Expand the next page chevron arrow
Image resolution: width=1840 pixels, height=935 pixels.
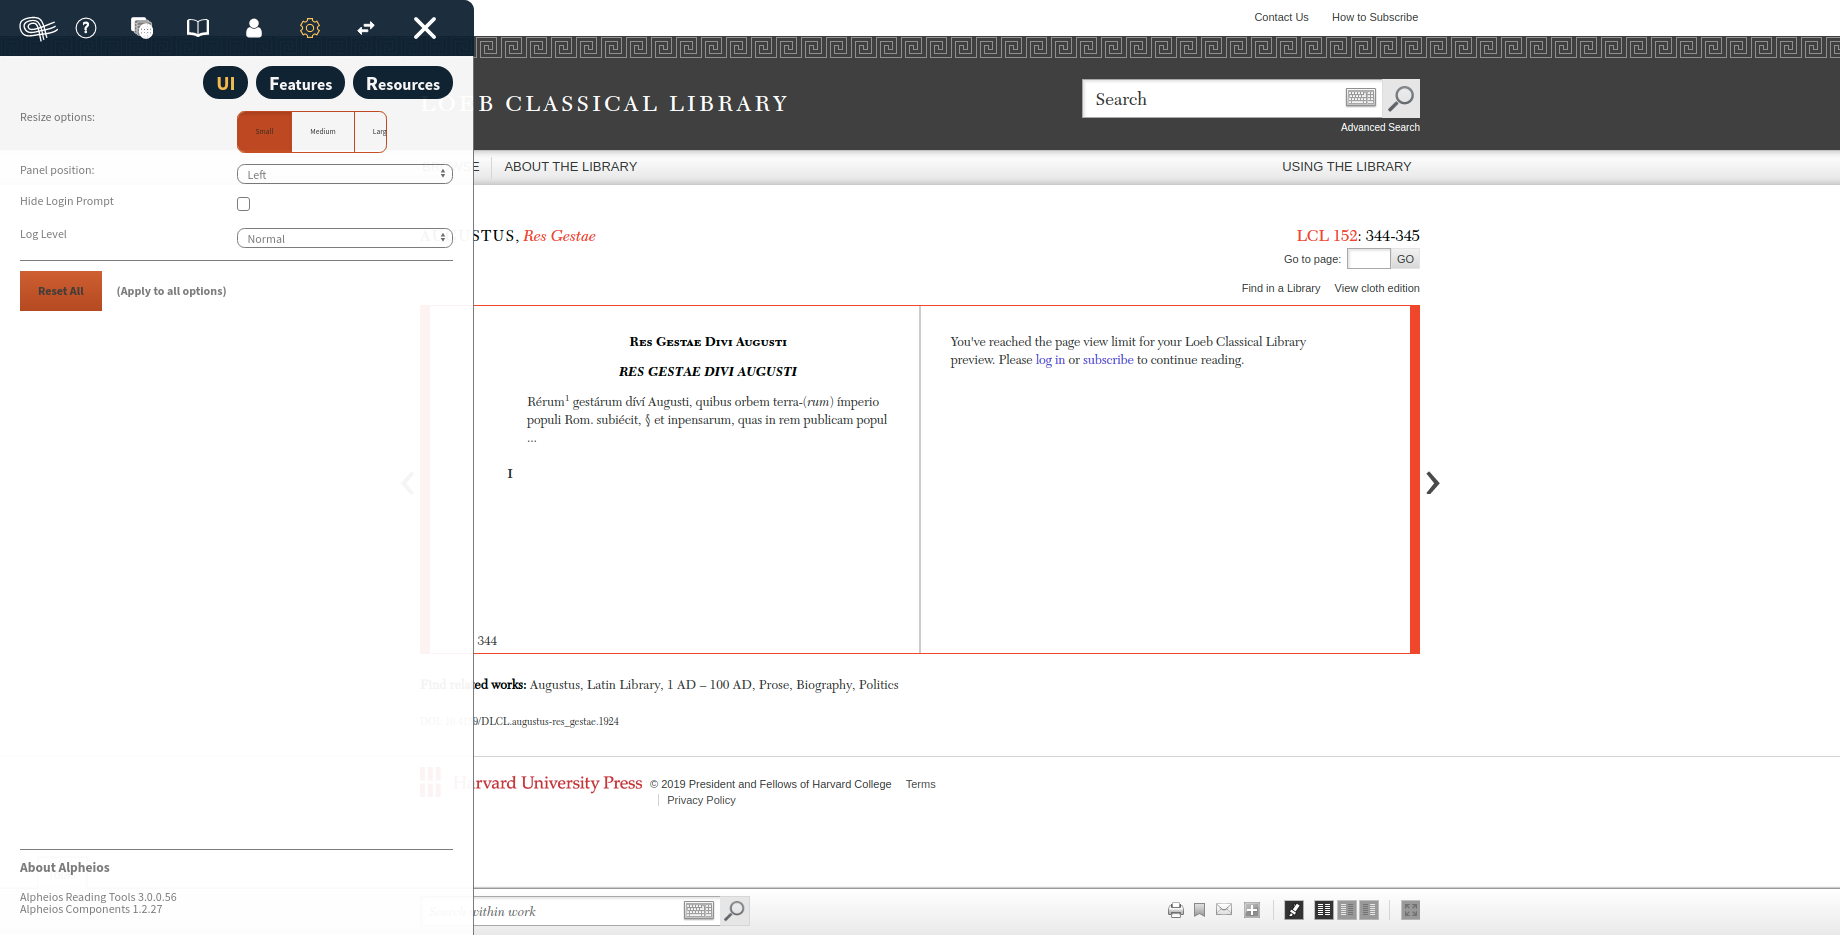point(1432,483)
